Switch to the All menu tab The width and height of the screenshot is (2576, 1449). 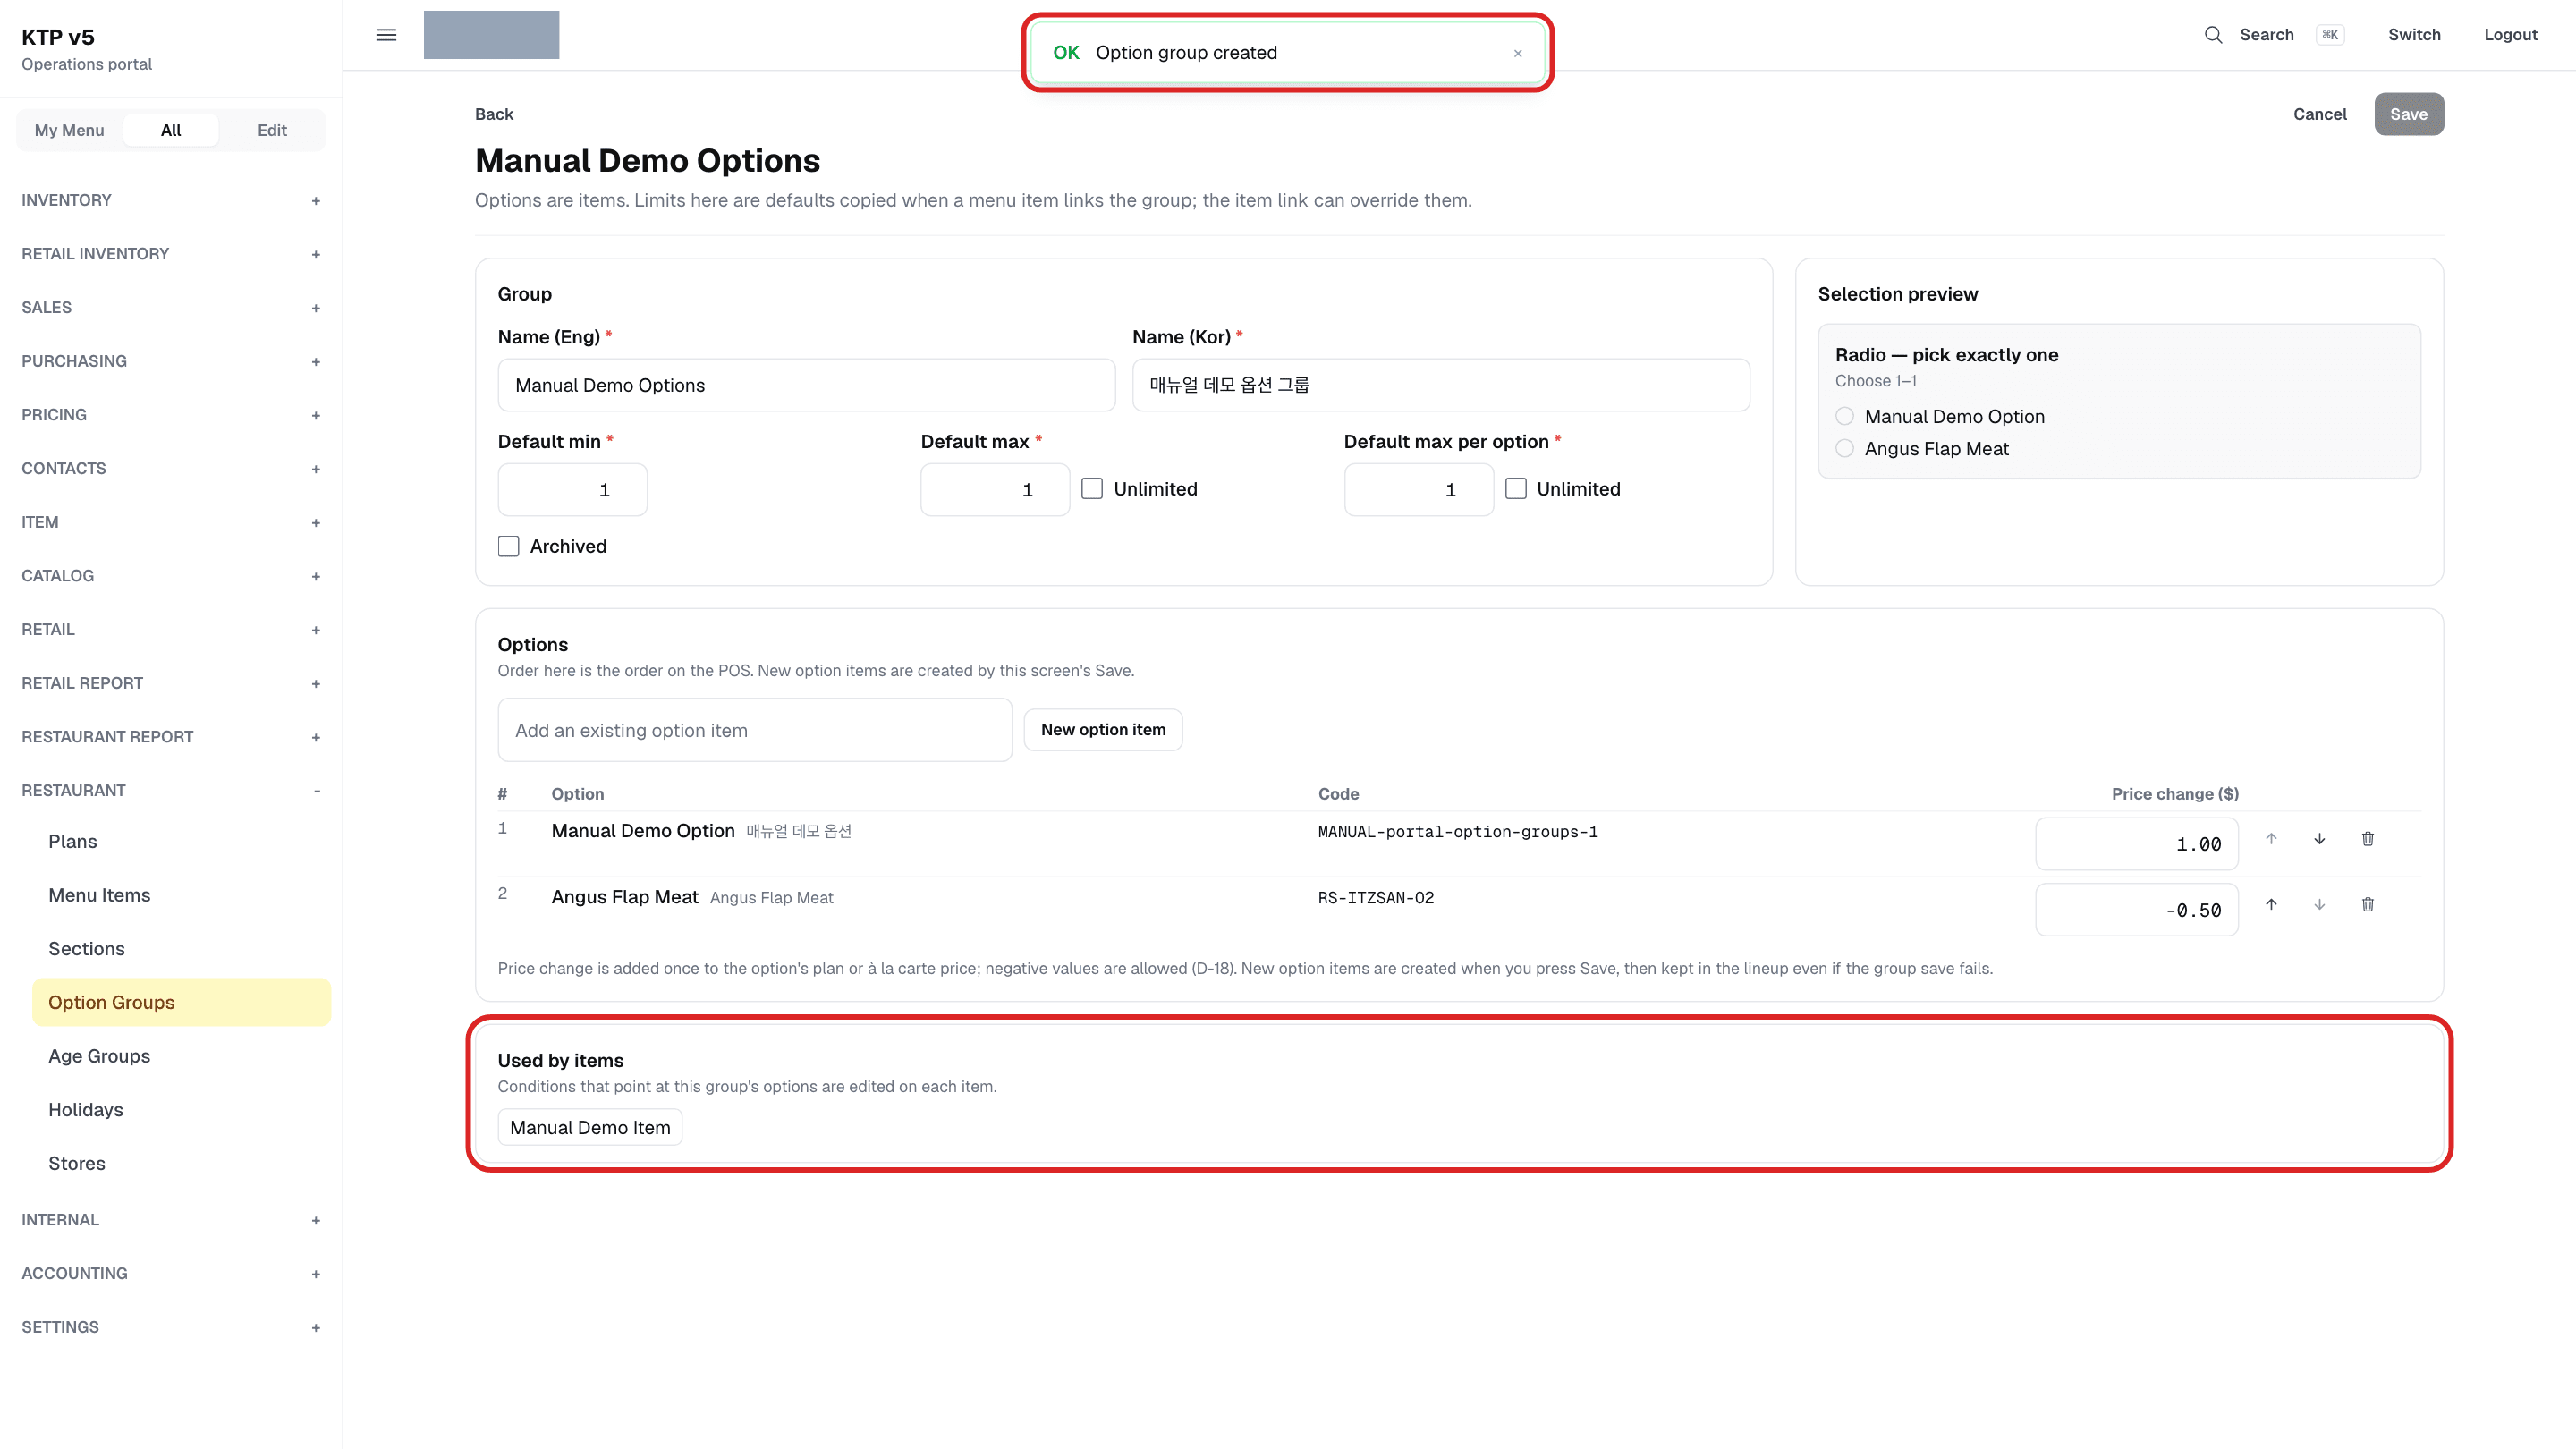(171, 130)
